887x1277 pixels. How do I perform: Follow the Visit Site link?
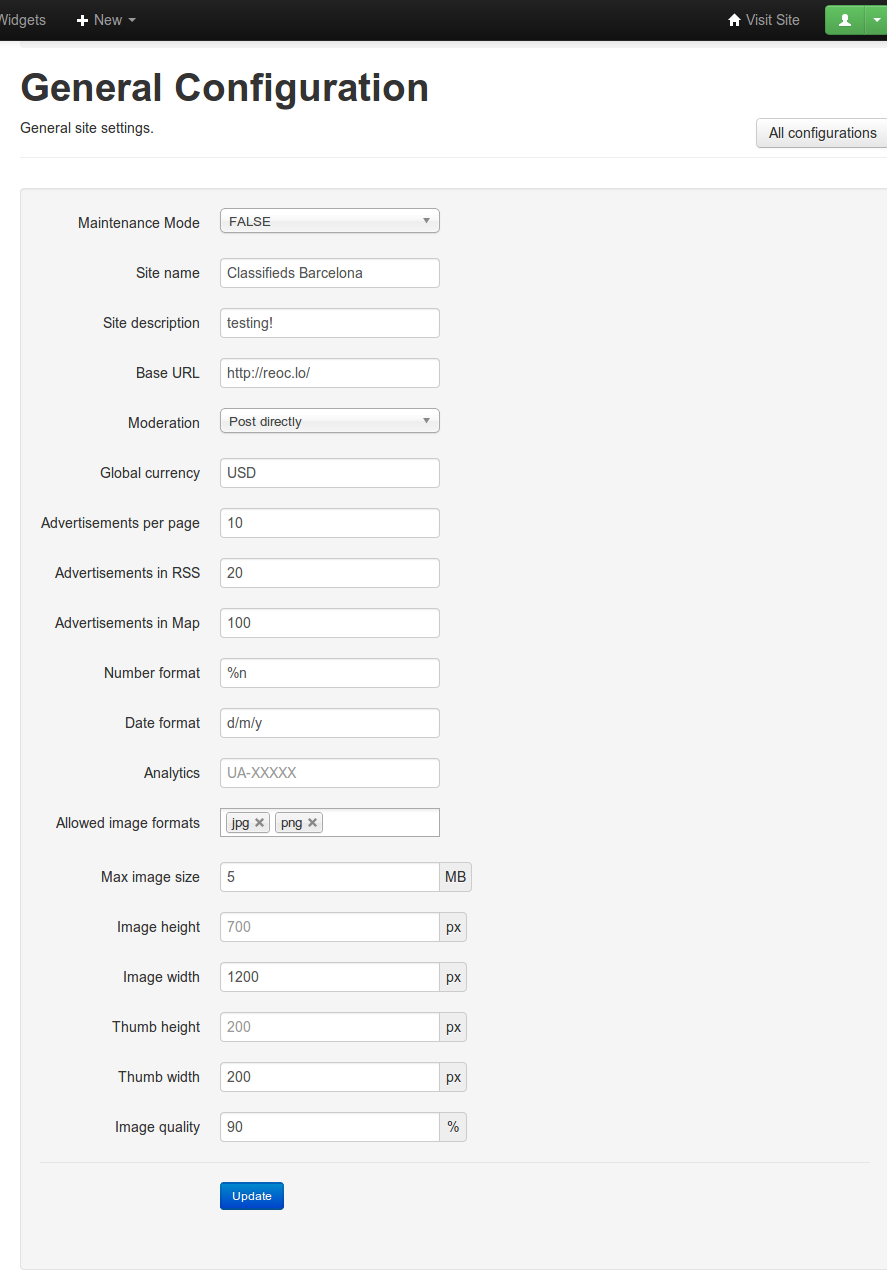click(x=772, y=20)
